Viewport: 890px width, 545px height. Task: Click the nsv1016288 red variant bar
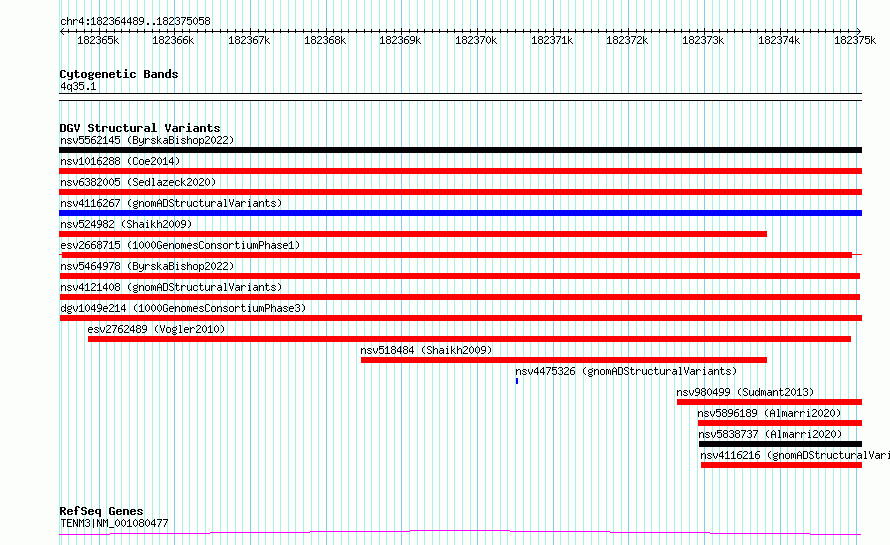[460, 171]
